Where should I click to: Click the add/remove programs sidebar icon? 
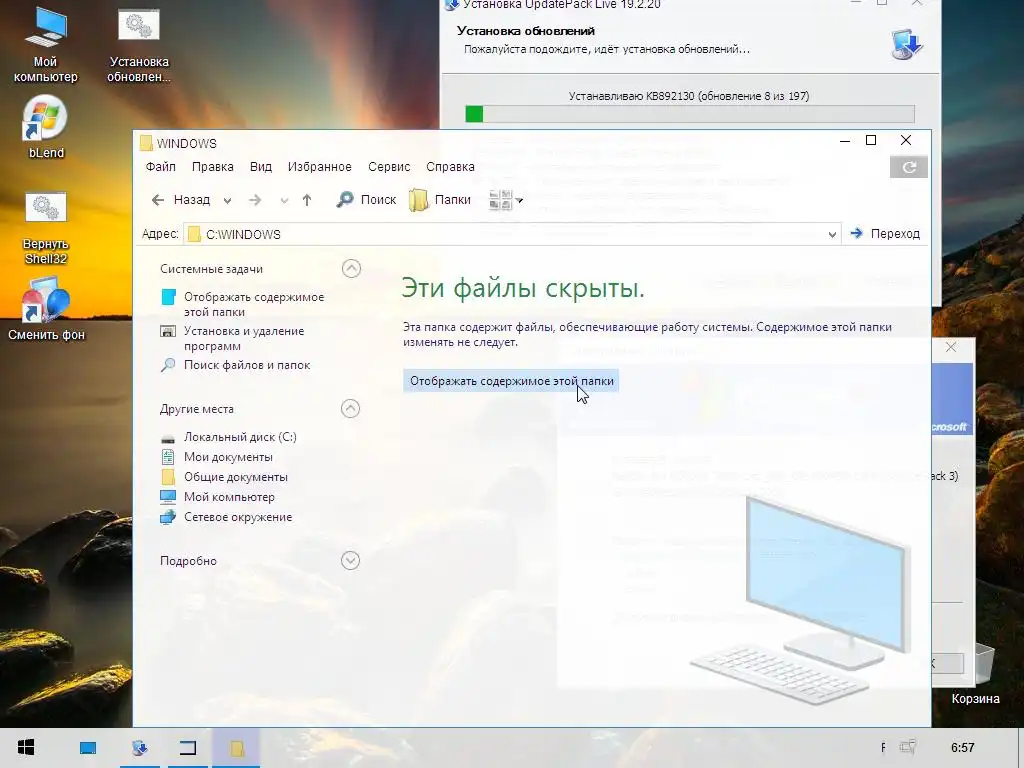coord(168,331)
